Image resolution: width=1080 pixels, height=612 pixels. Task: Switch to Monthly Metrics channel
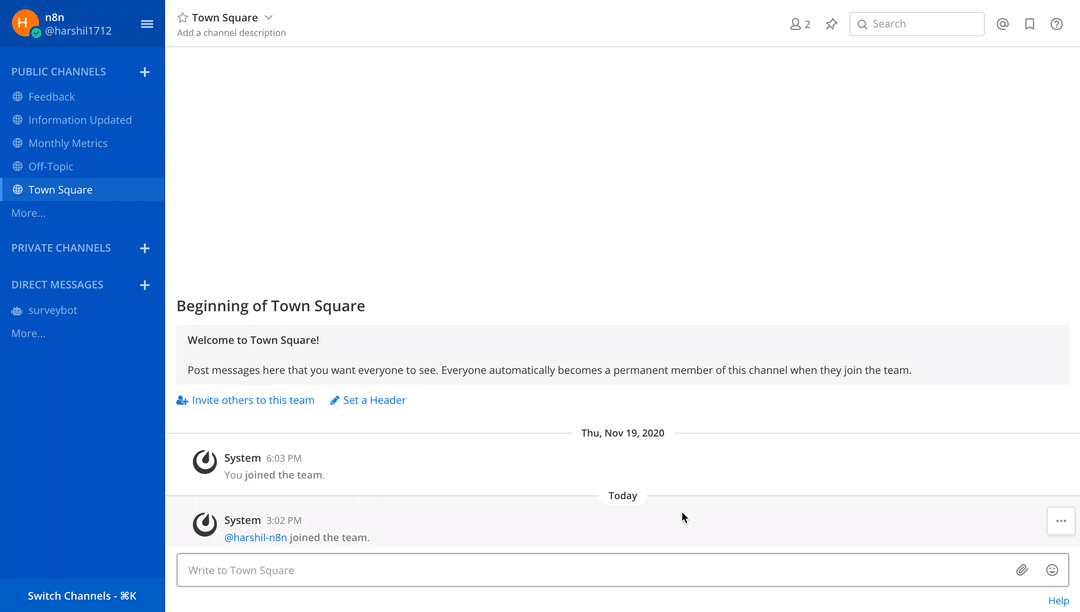point(68,143)
